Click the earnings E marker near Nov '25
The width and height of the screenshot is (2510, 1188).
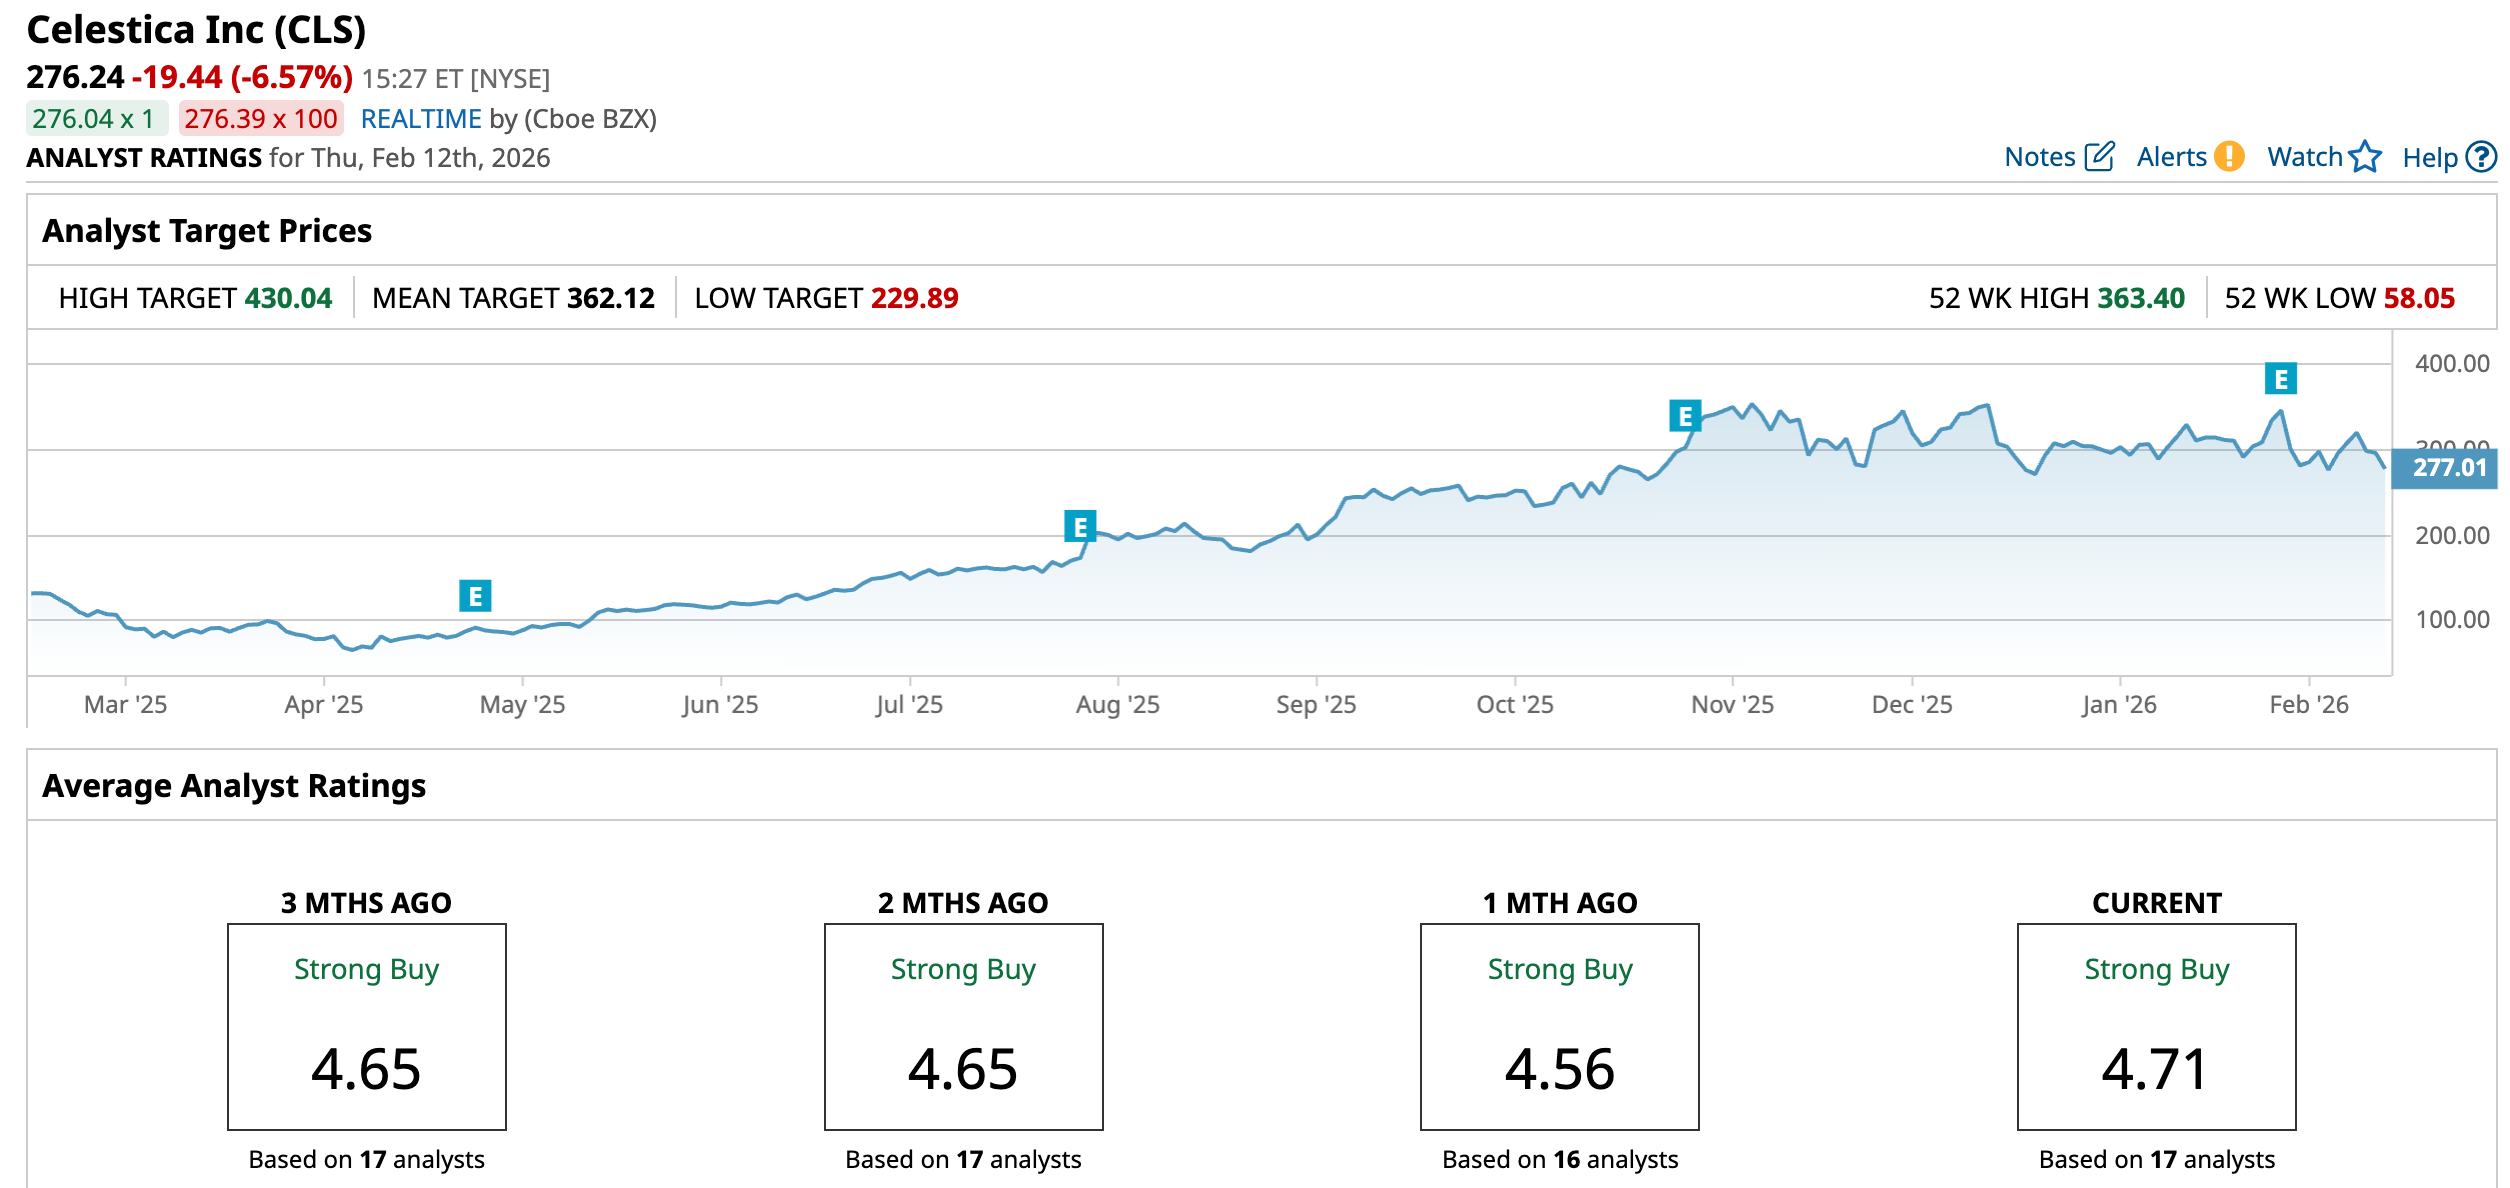click(1685, 415)
